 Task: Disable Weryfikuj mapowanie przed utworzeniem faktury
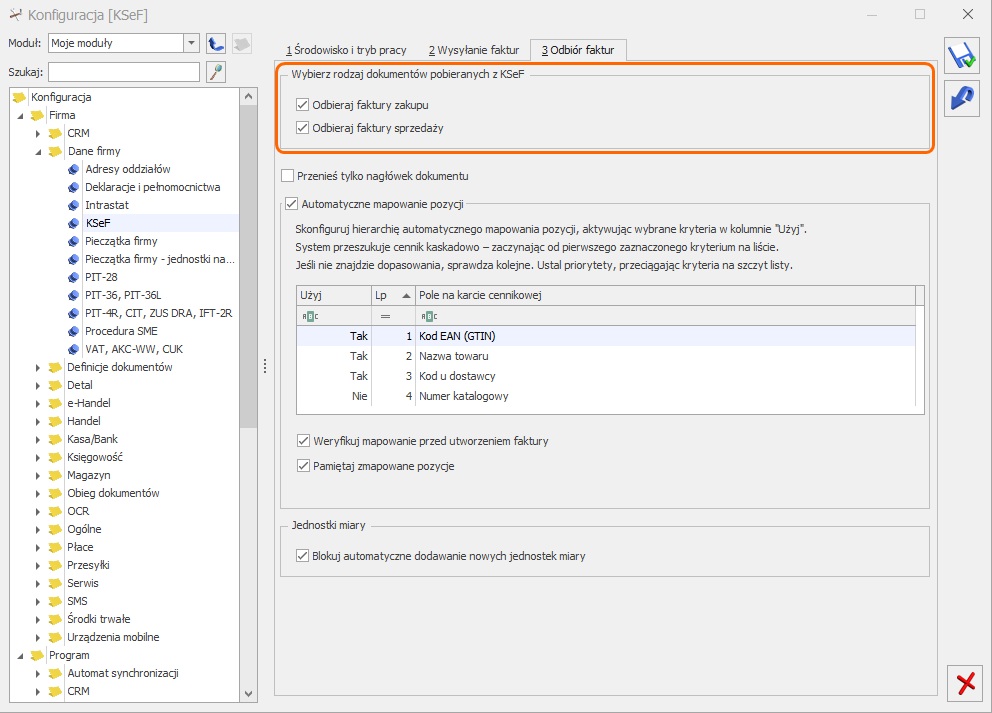[x=304, y=441]
